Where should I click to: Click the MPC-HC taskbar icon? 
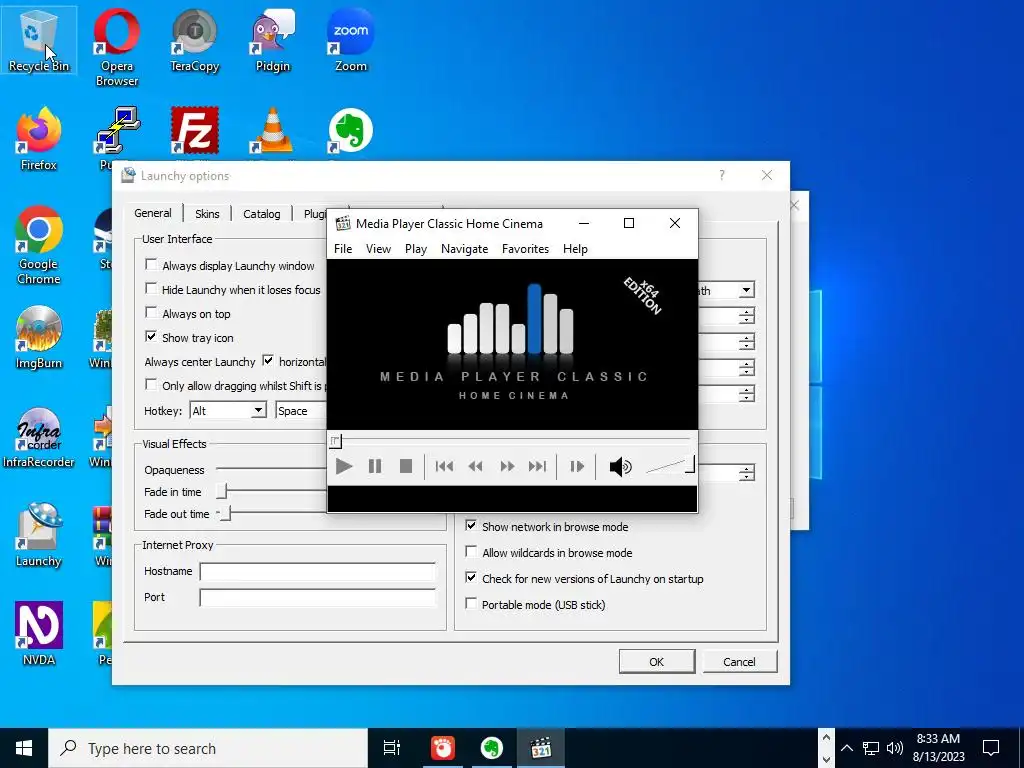(541, 748)
